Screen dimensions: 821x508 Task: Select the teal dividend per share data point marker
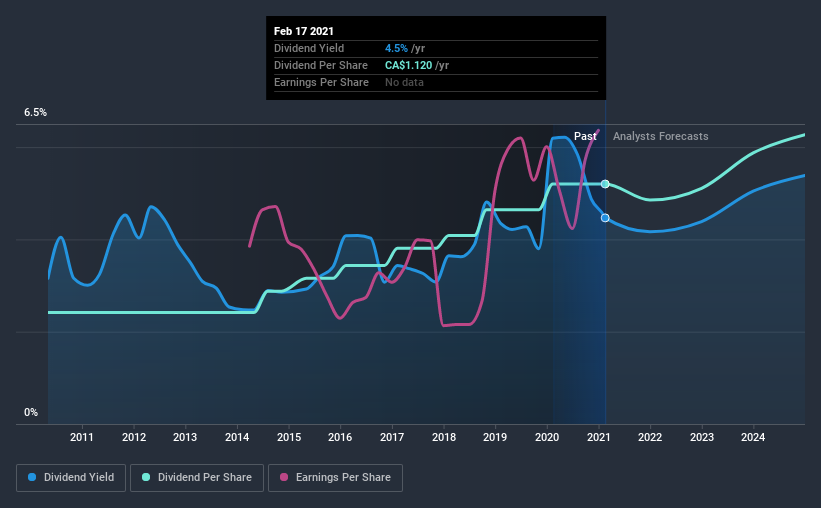click(x=605, y=184)
